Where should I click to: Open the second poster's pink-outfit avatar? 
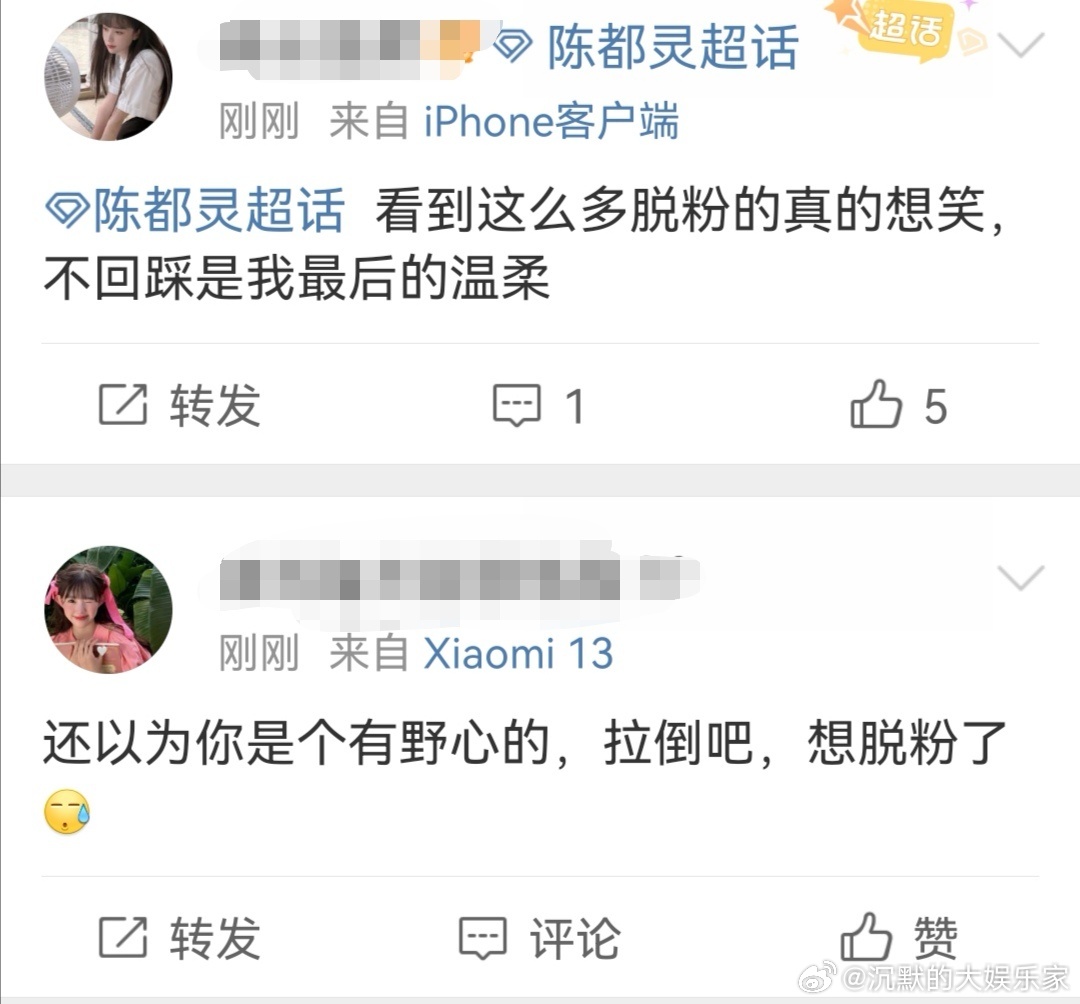pos(108,609)
